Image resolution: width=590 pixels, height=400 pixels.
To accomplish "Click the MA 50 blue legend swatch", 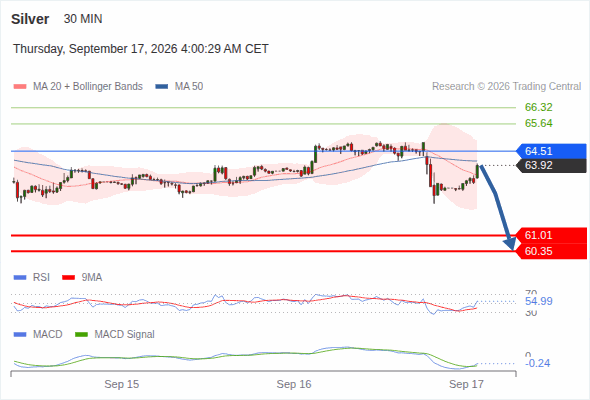I will click(x=162, y=87).
